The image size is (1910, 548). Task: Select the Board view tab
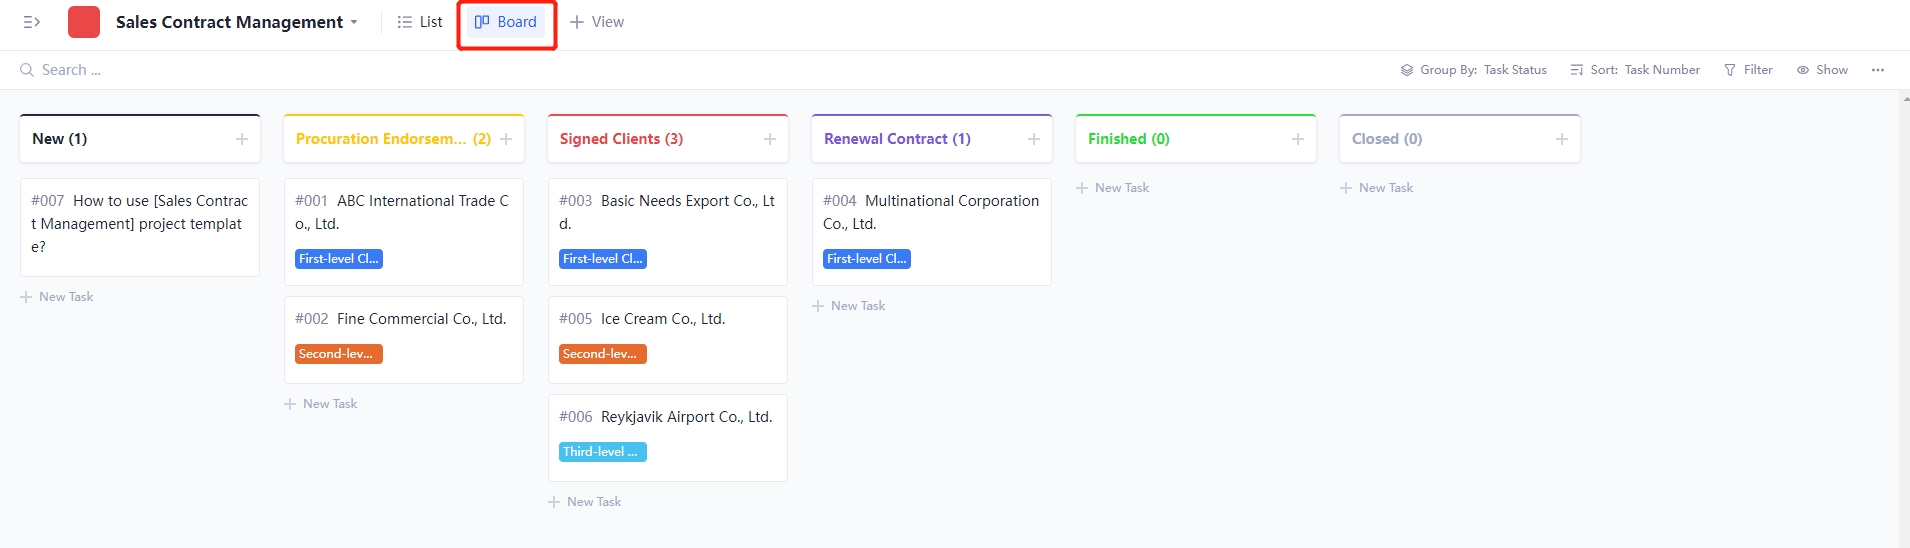click(506, 22)
